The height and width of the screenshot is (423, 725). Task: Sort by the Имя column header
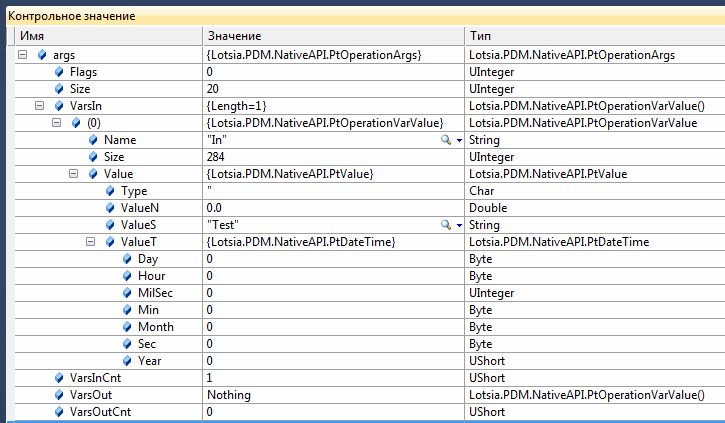[x=100, y=36]
